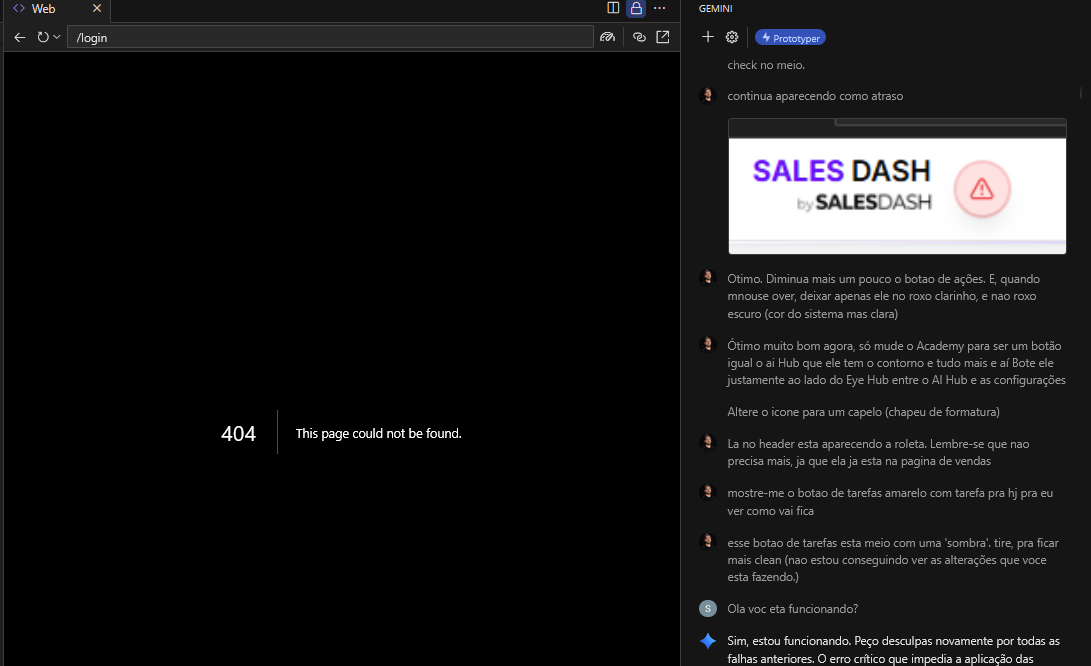Close the Web tab

pyautogui.click(x=97, y=8)
